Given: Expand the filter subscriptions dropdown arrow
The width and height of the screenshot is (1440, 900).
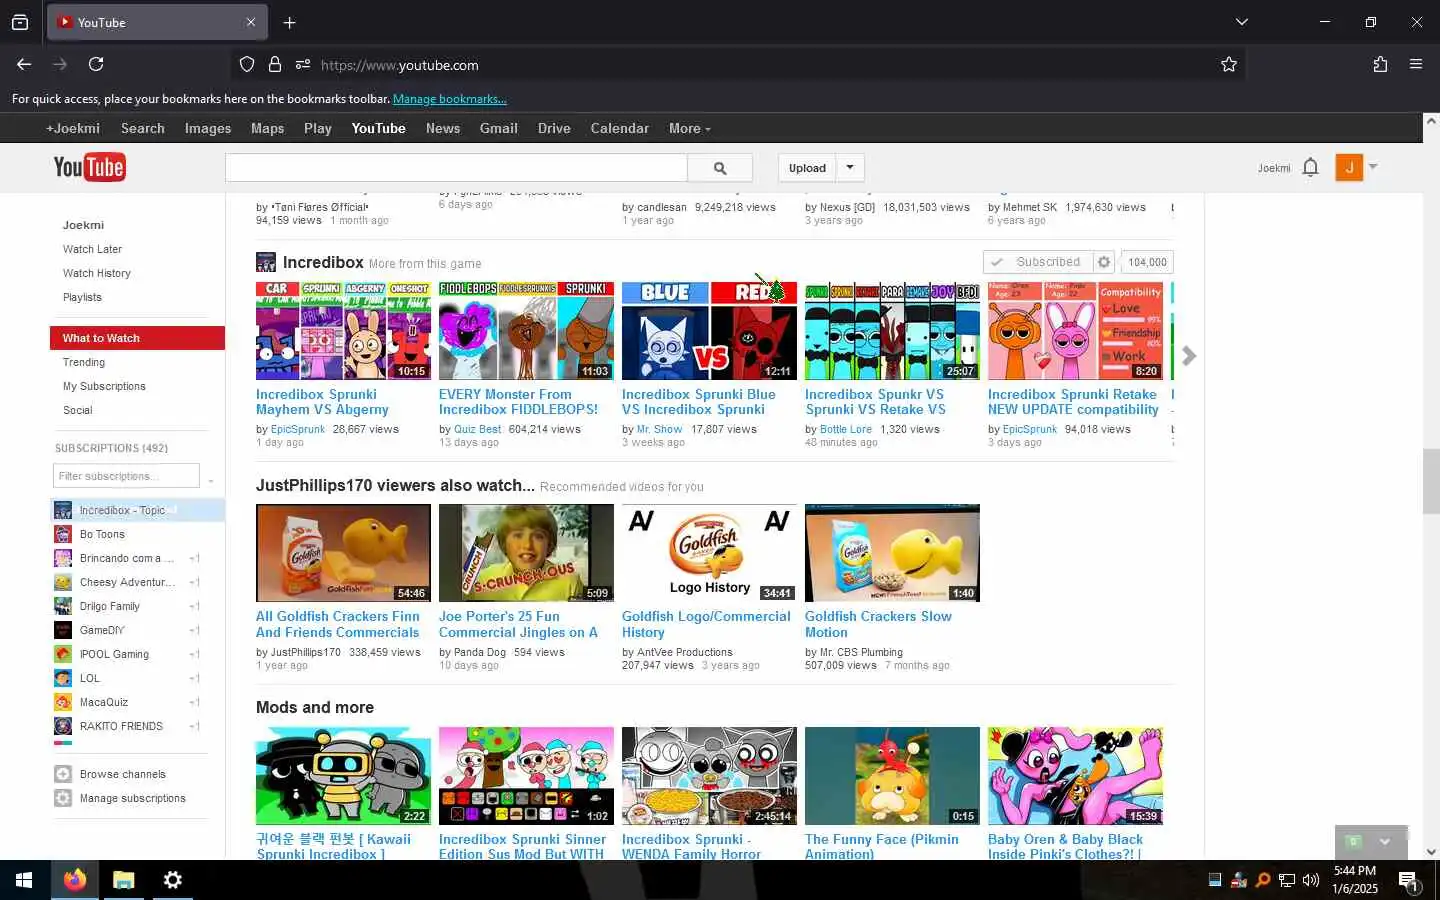Looking at the screenshot, I should (211, 479).
